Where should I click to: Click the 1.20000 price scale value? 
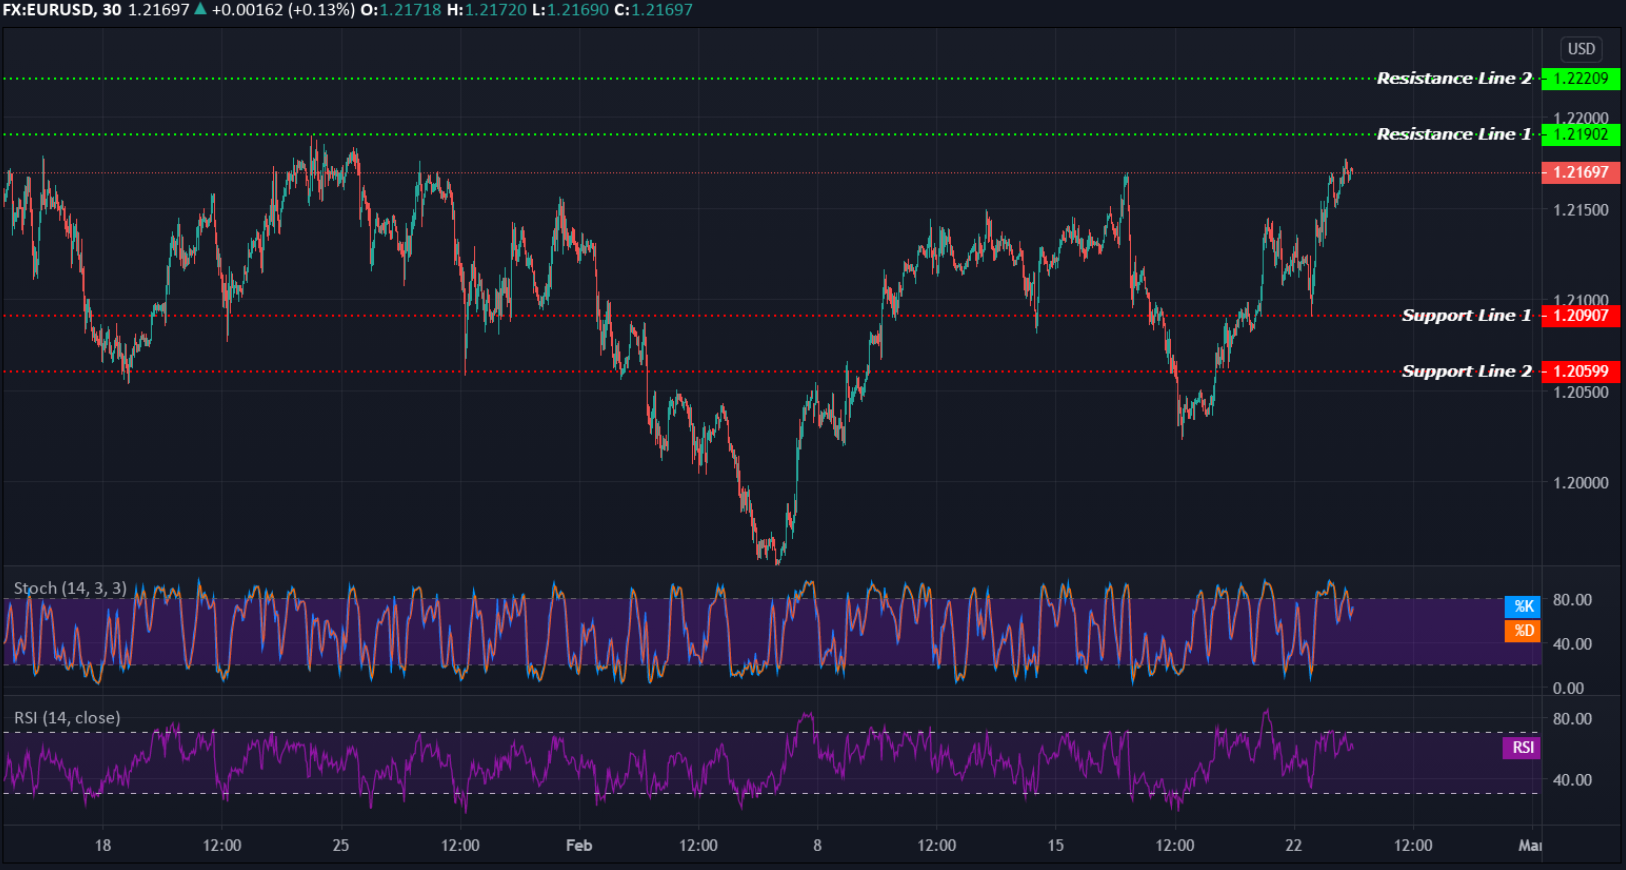1581,482
